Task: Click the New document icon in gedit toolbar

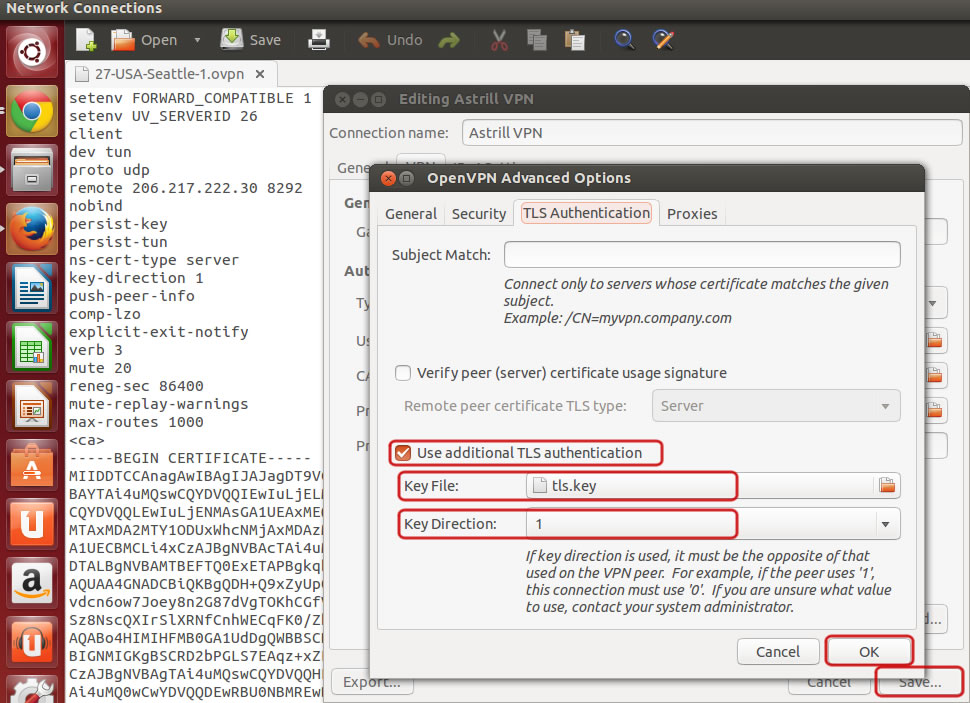Action: [x=86, y=40]
